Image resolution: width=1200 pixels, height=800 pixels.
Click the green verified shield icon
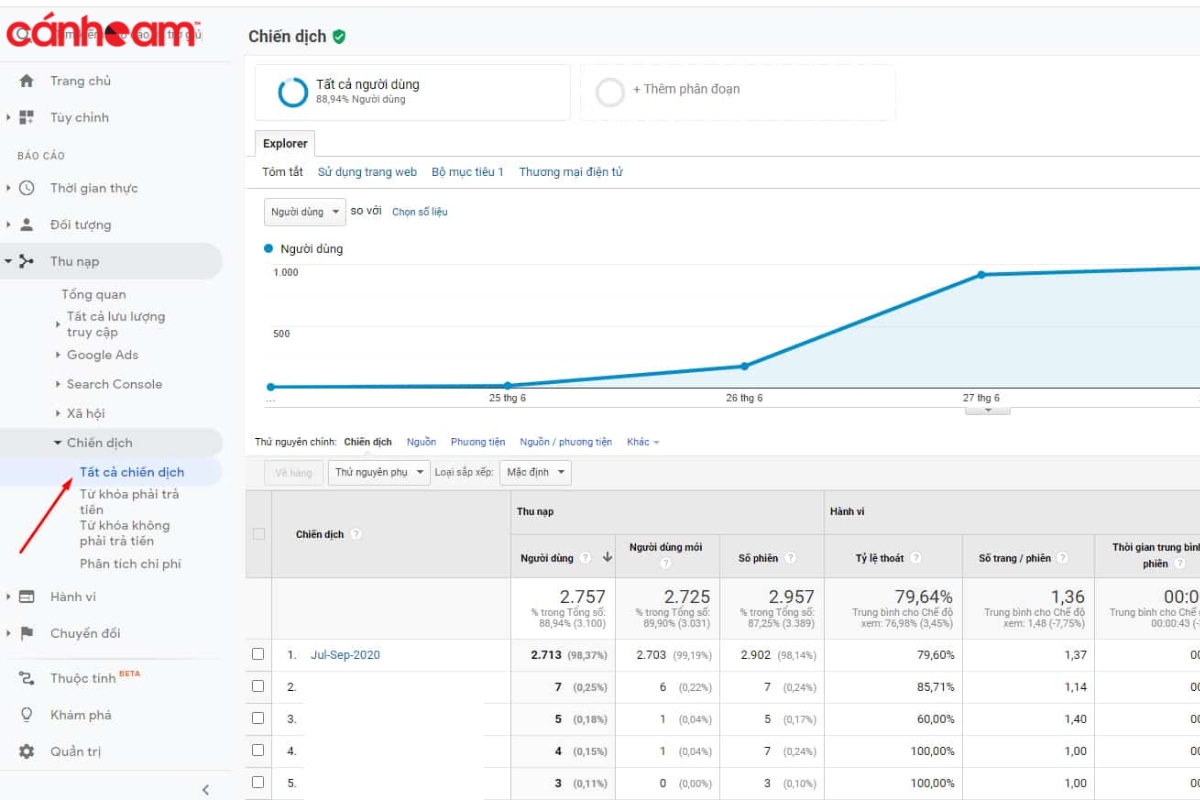[x=339, y=36]
